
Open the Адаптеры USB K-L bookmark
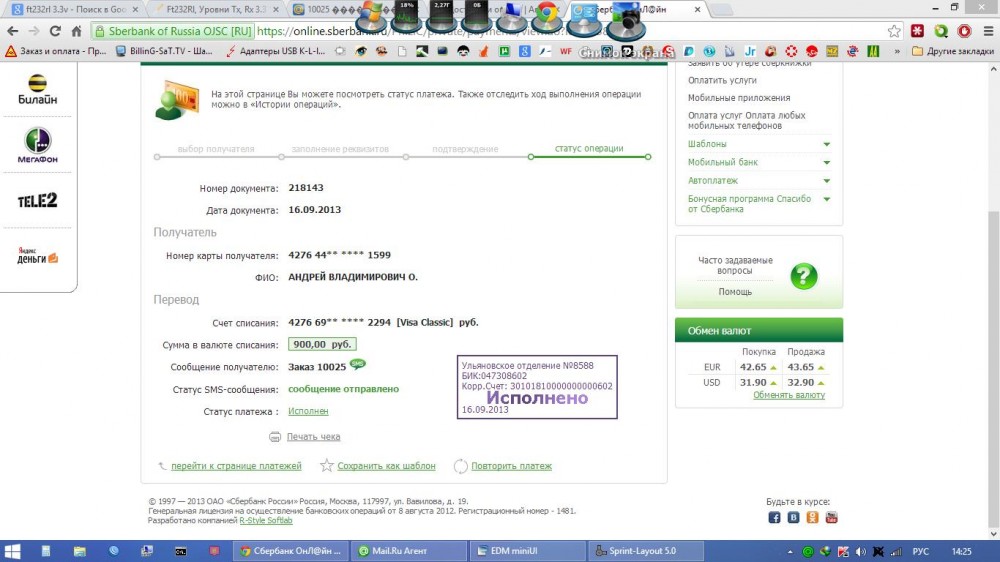click(x=276, y=51)
